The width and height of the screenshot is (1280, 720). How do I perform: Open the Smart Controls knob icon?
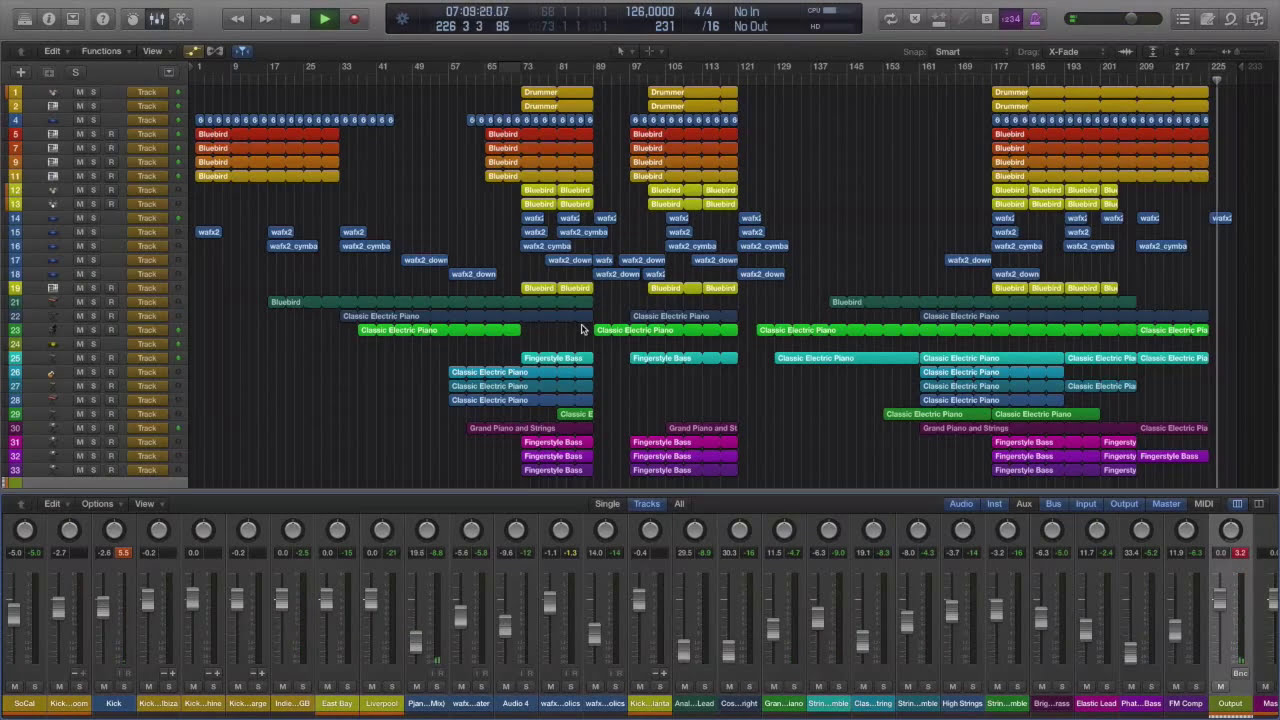133,18
